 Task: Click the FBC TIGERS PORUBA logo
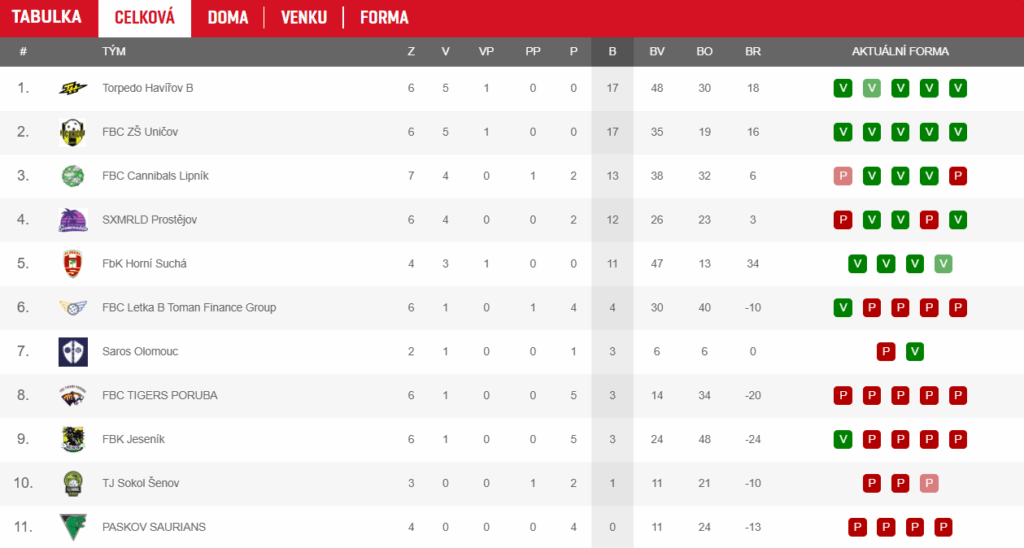pos(73,396)
